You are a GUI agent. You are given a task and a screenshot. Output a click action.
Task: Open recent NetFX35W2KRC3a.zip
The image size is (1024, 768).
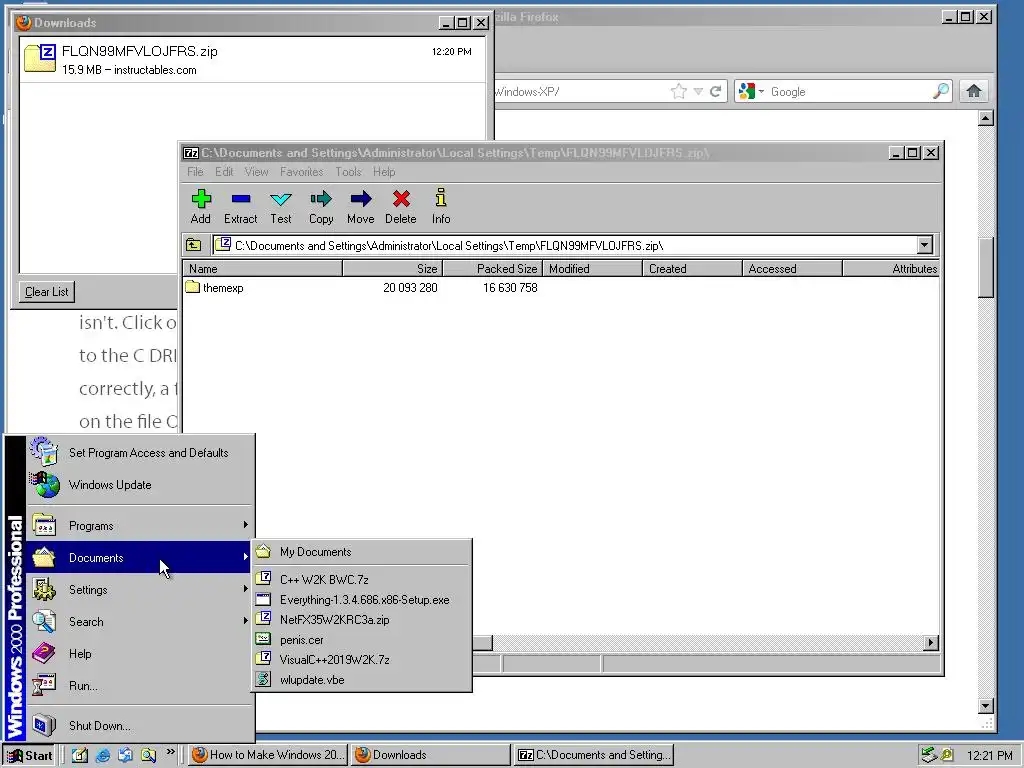click(x=362, y=620)
